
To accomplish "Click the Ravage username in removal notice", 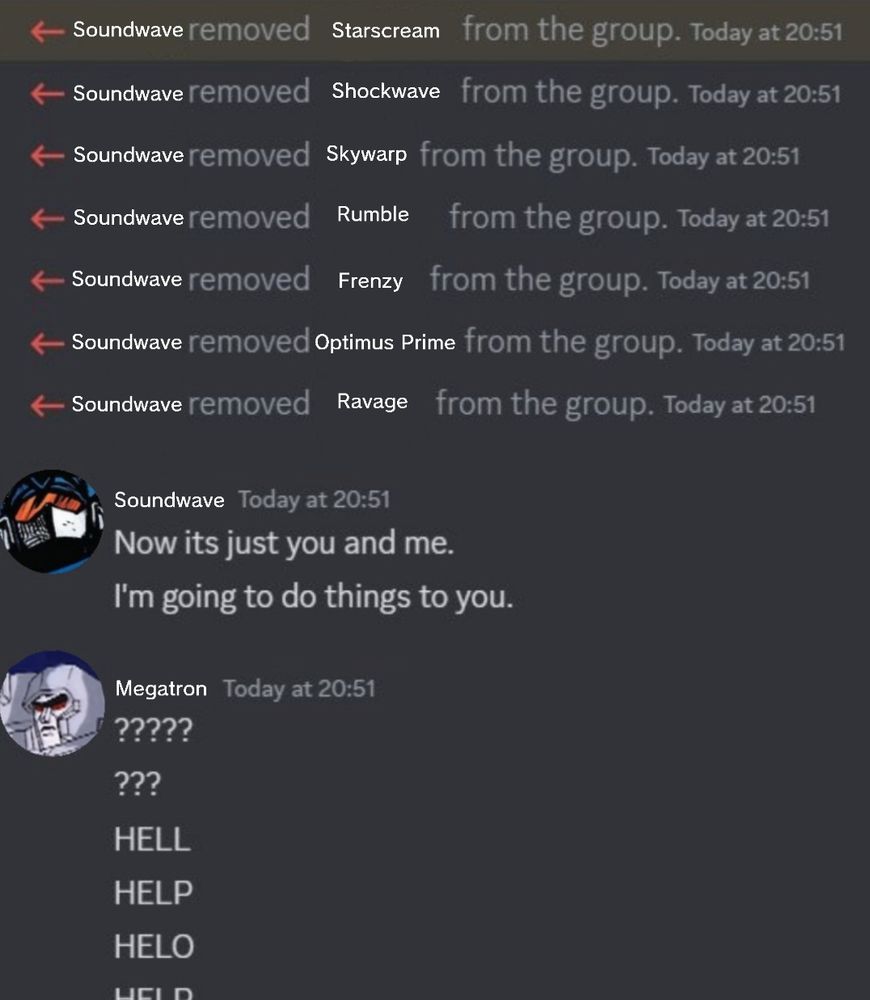I will click(x=372, y=402).
